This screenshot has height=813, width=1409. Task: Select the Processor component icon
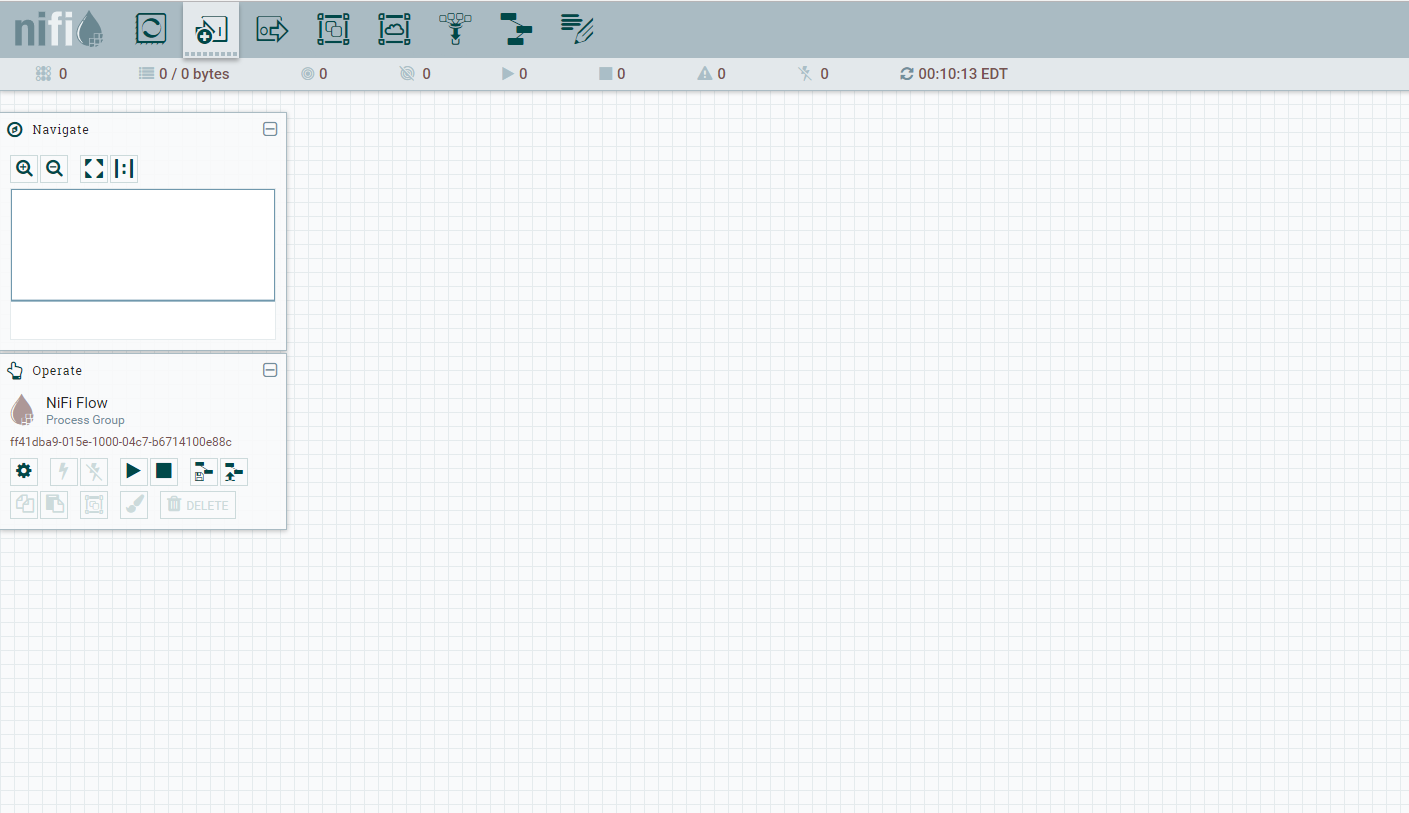click(x=151, y=29)
